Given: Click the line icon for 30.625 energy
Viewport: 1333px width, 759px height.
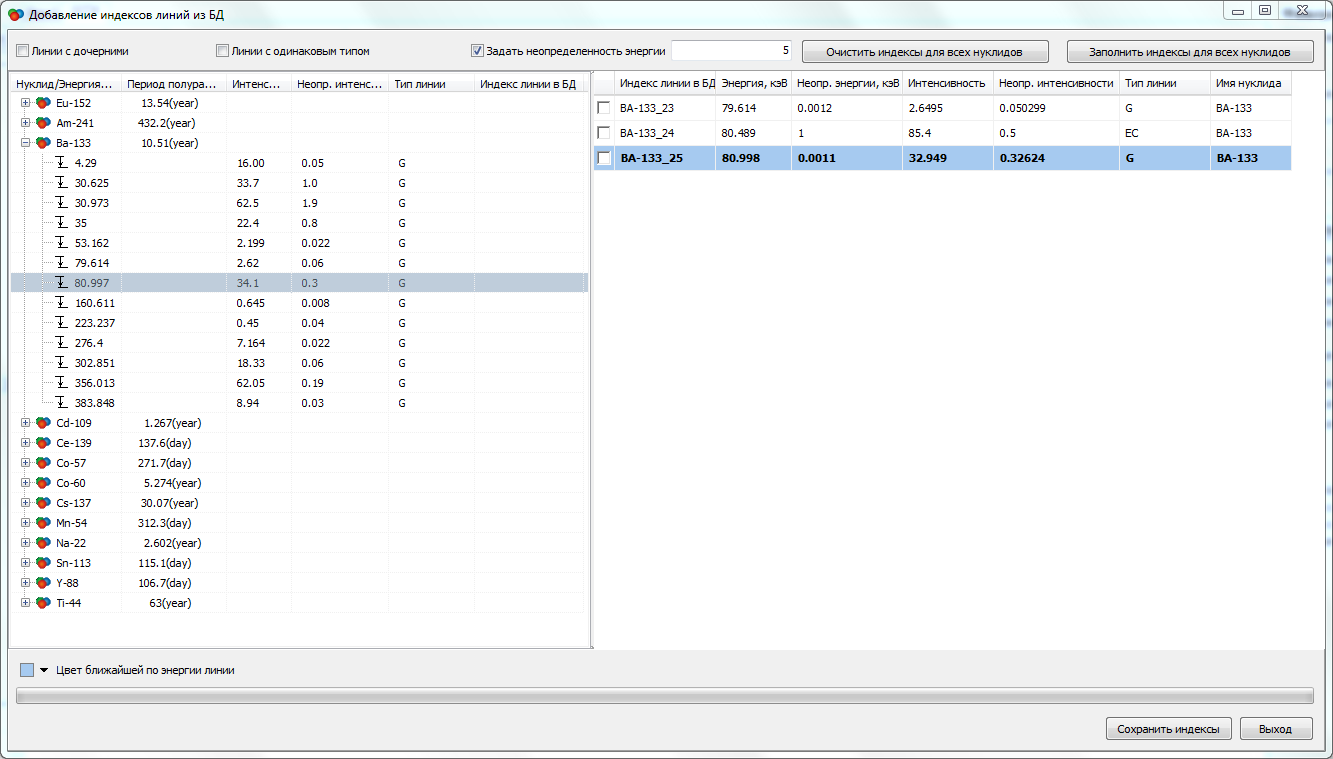Looking at the screenshot, I should pyautogui.click(x=62, y=183).
